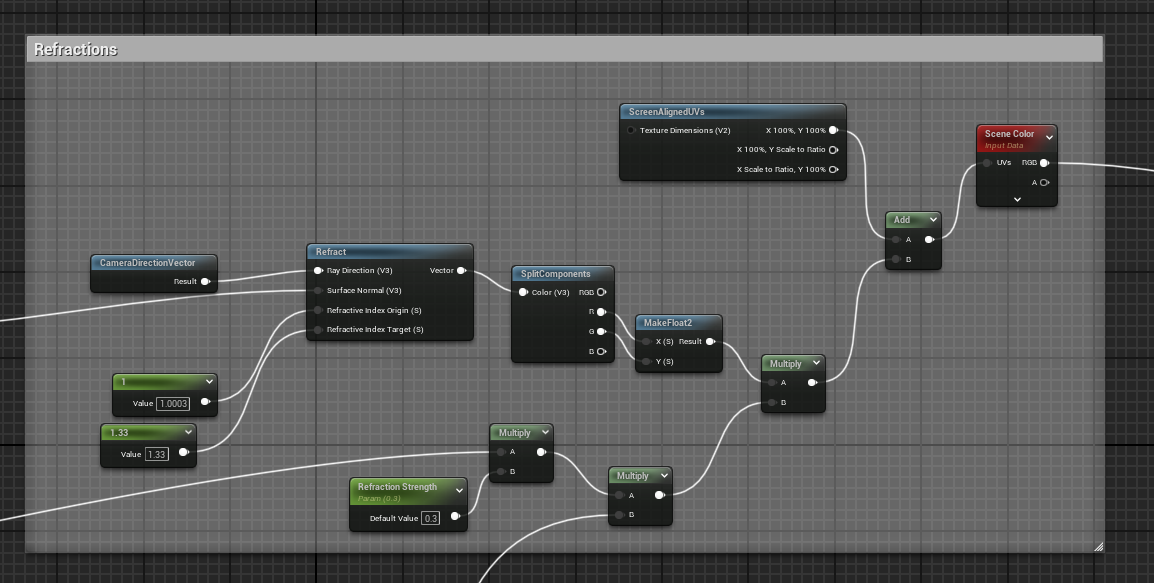
Task: Click the Scene Color A output pin
Action: tap(1044, 182)
